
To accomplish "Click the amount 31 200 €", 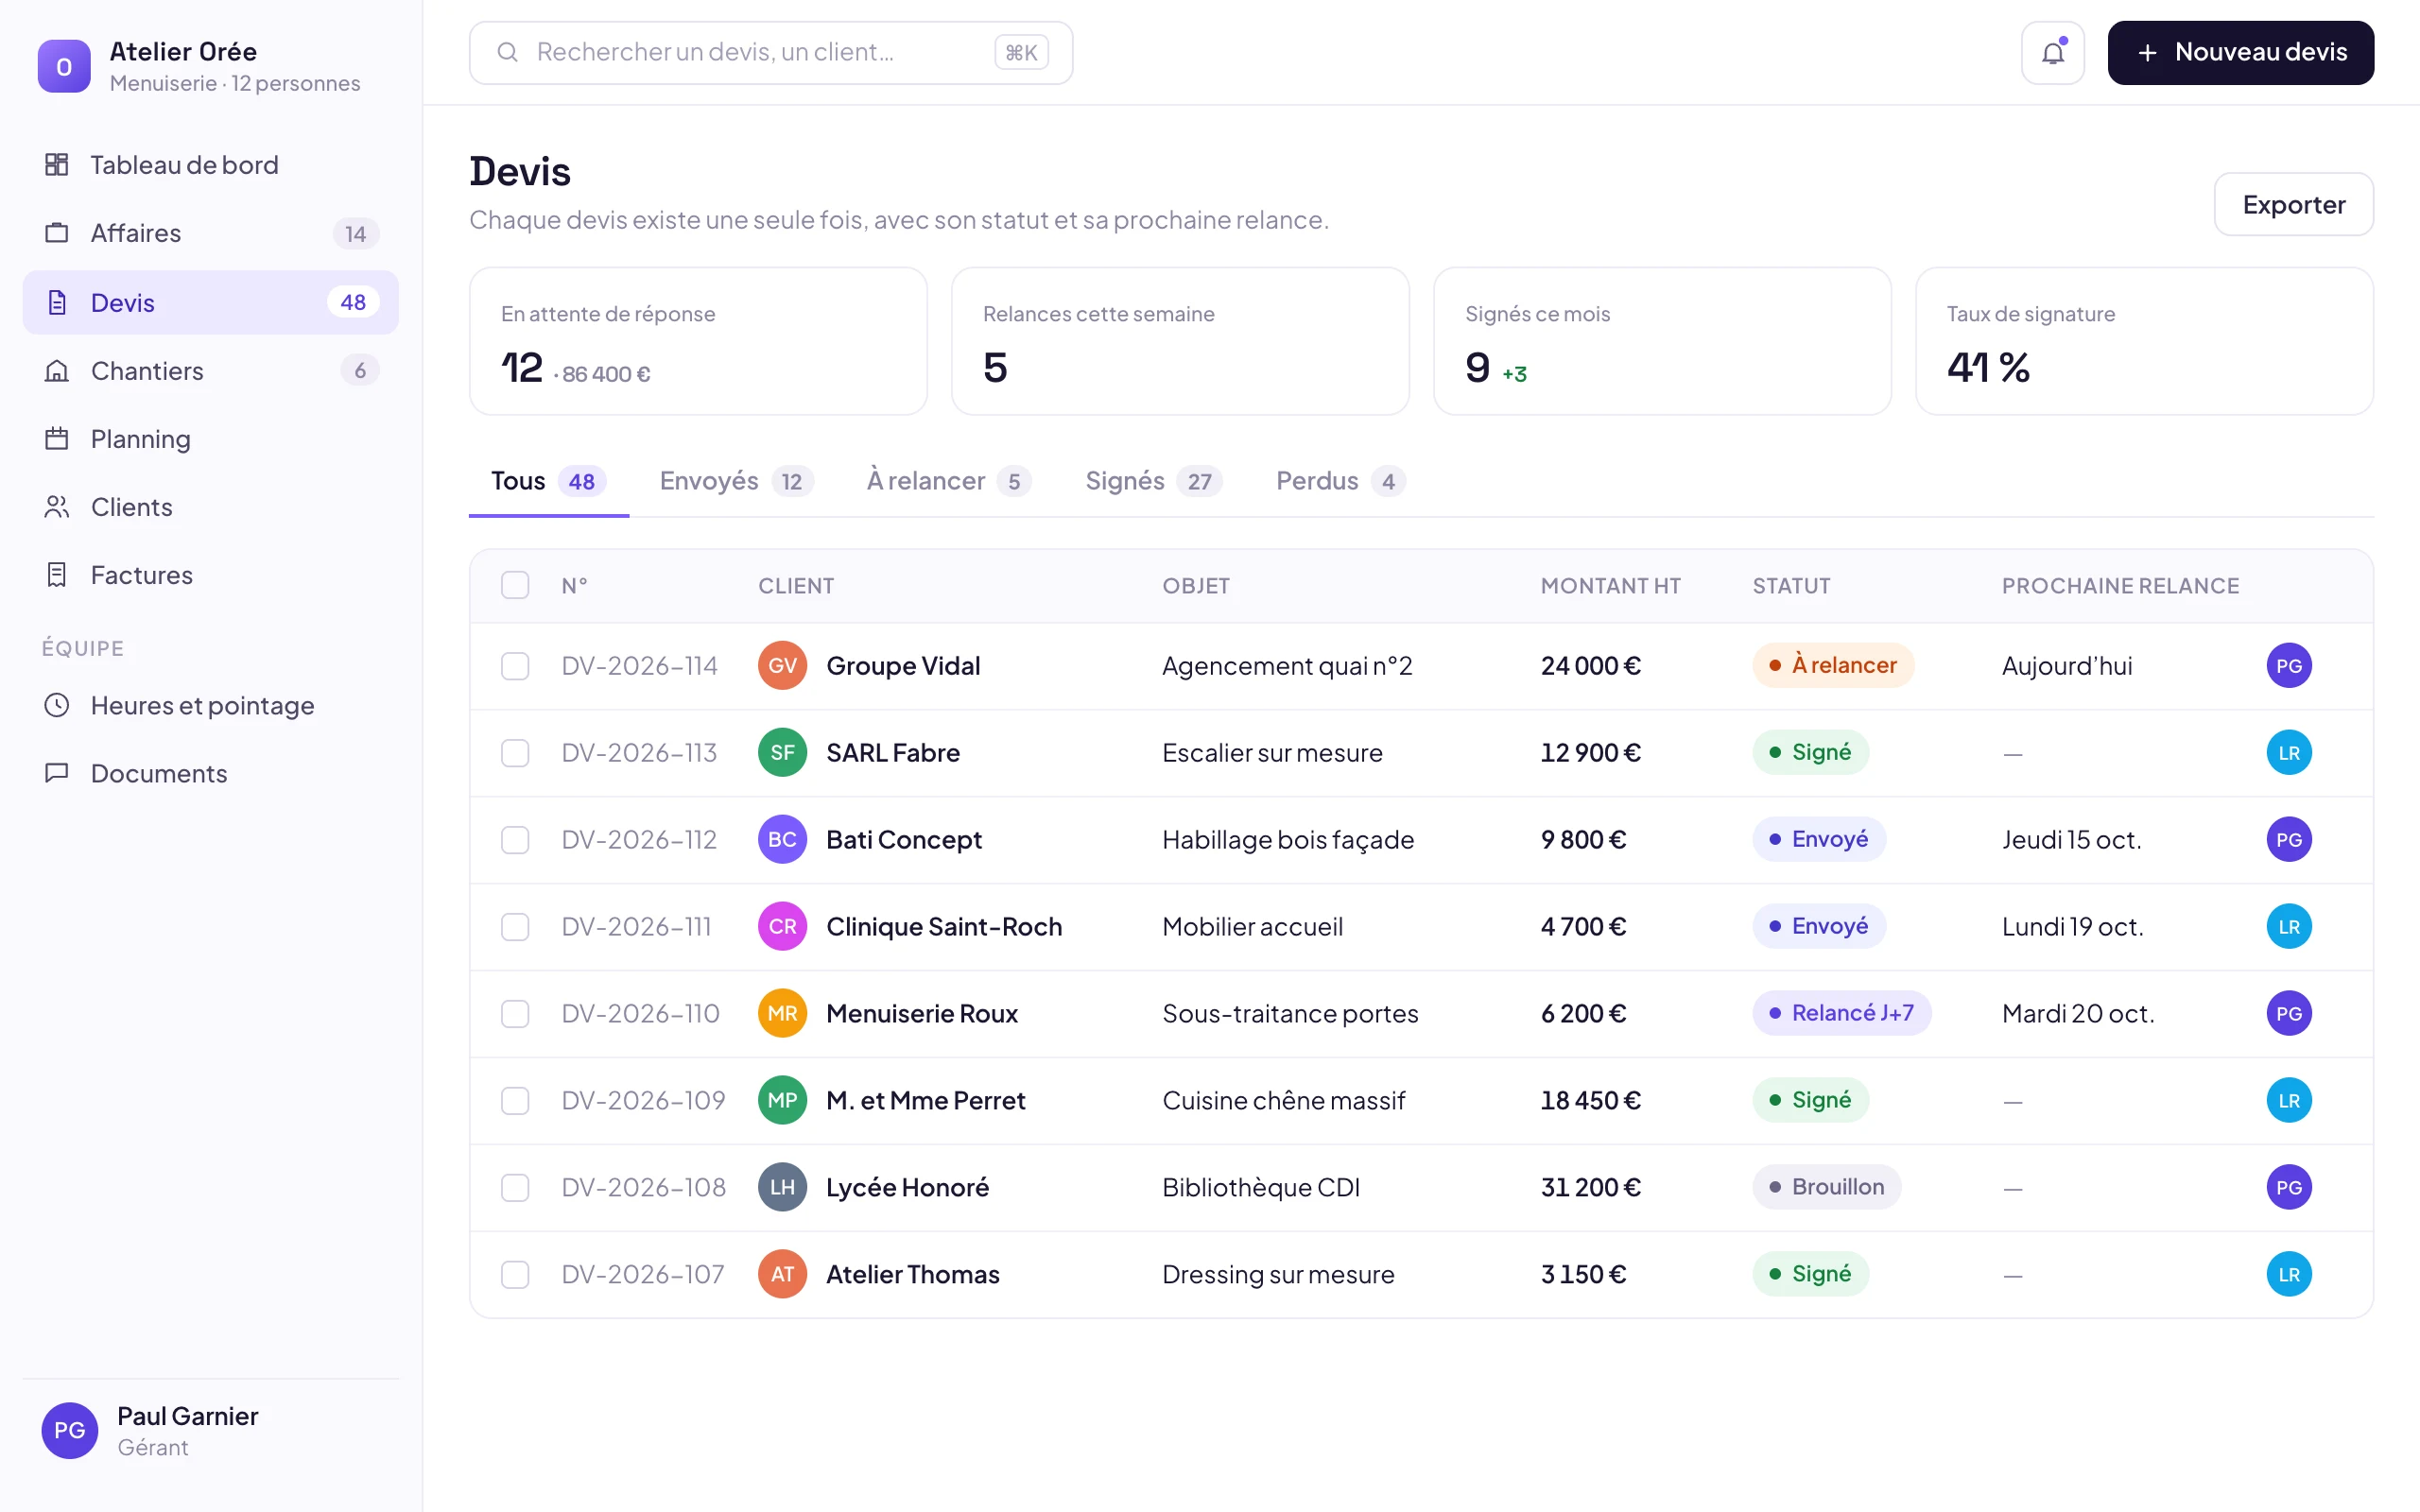I will [x=1590, y=1188].
